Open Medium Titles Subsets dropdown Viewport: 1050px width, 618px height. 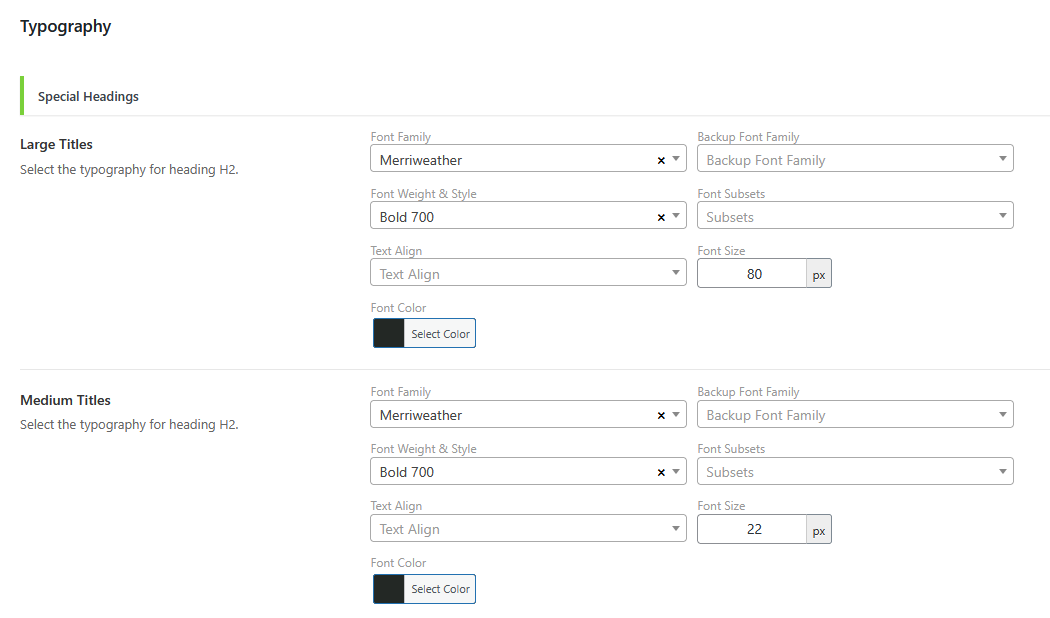(x=855, y=471)
